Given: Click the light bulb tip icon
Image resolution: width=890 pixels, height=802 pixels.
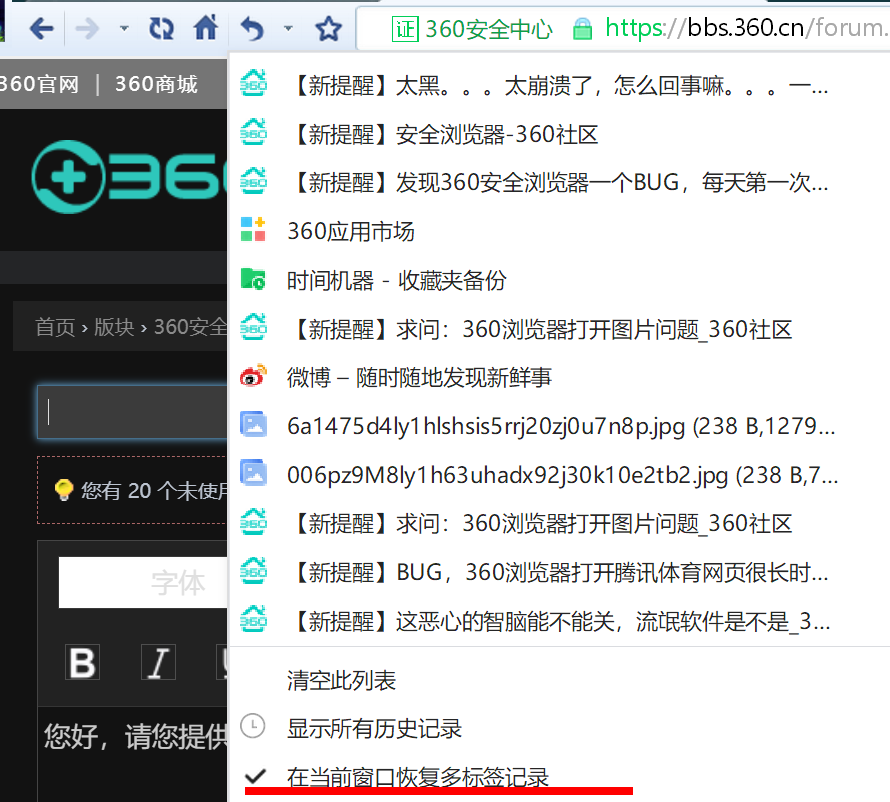Looking at the screenshot, I should 64,490.
